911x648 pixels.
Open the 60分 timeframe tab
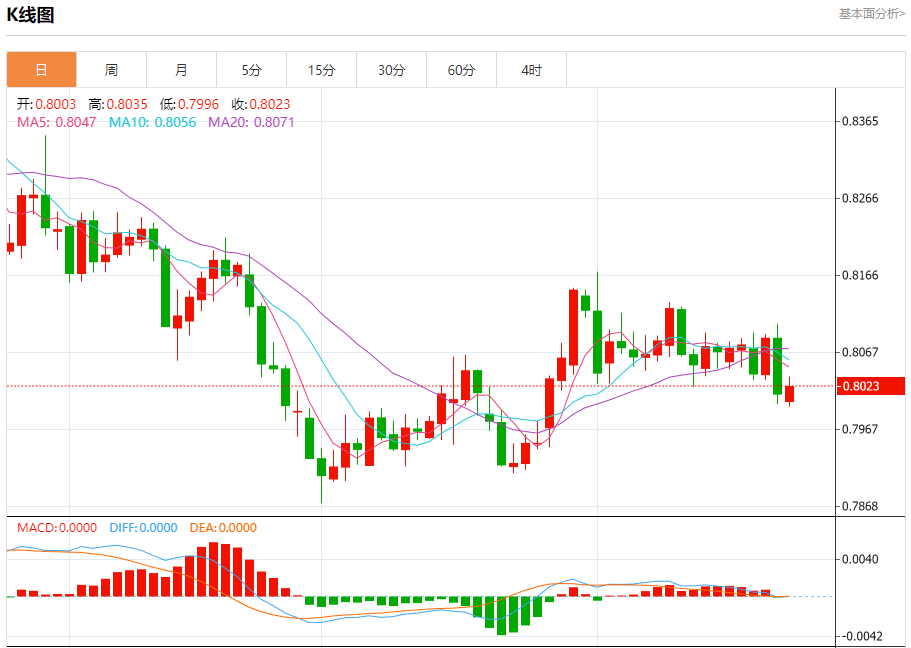[461, 70]
